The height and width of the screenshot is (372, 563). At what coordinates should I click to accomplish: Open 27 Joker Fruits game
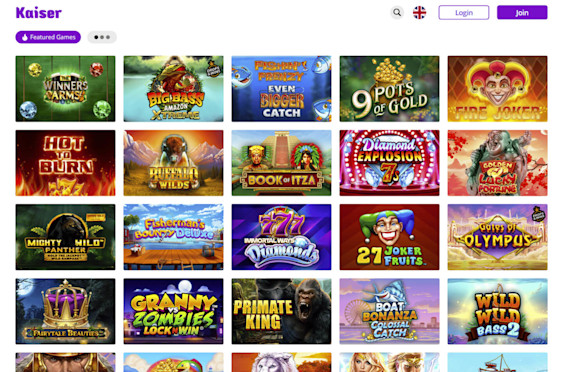pos(390,237)
